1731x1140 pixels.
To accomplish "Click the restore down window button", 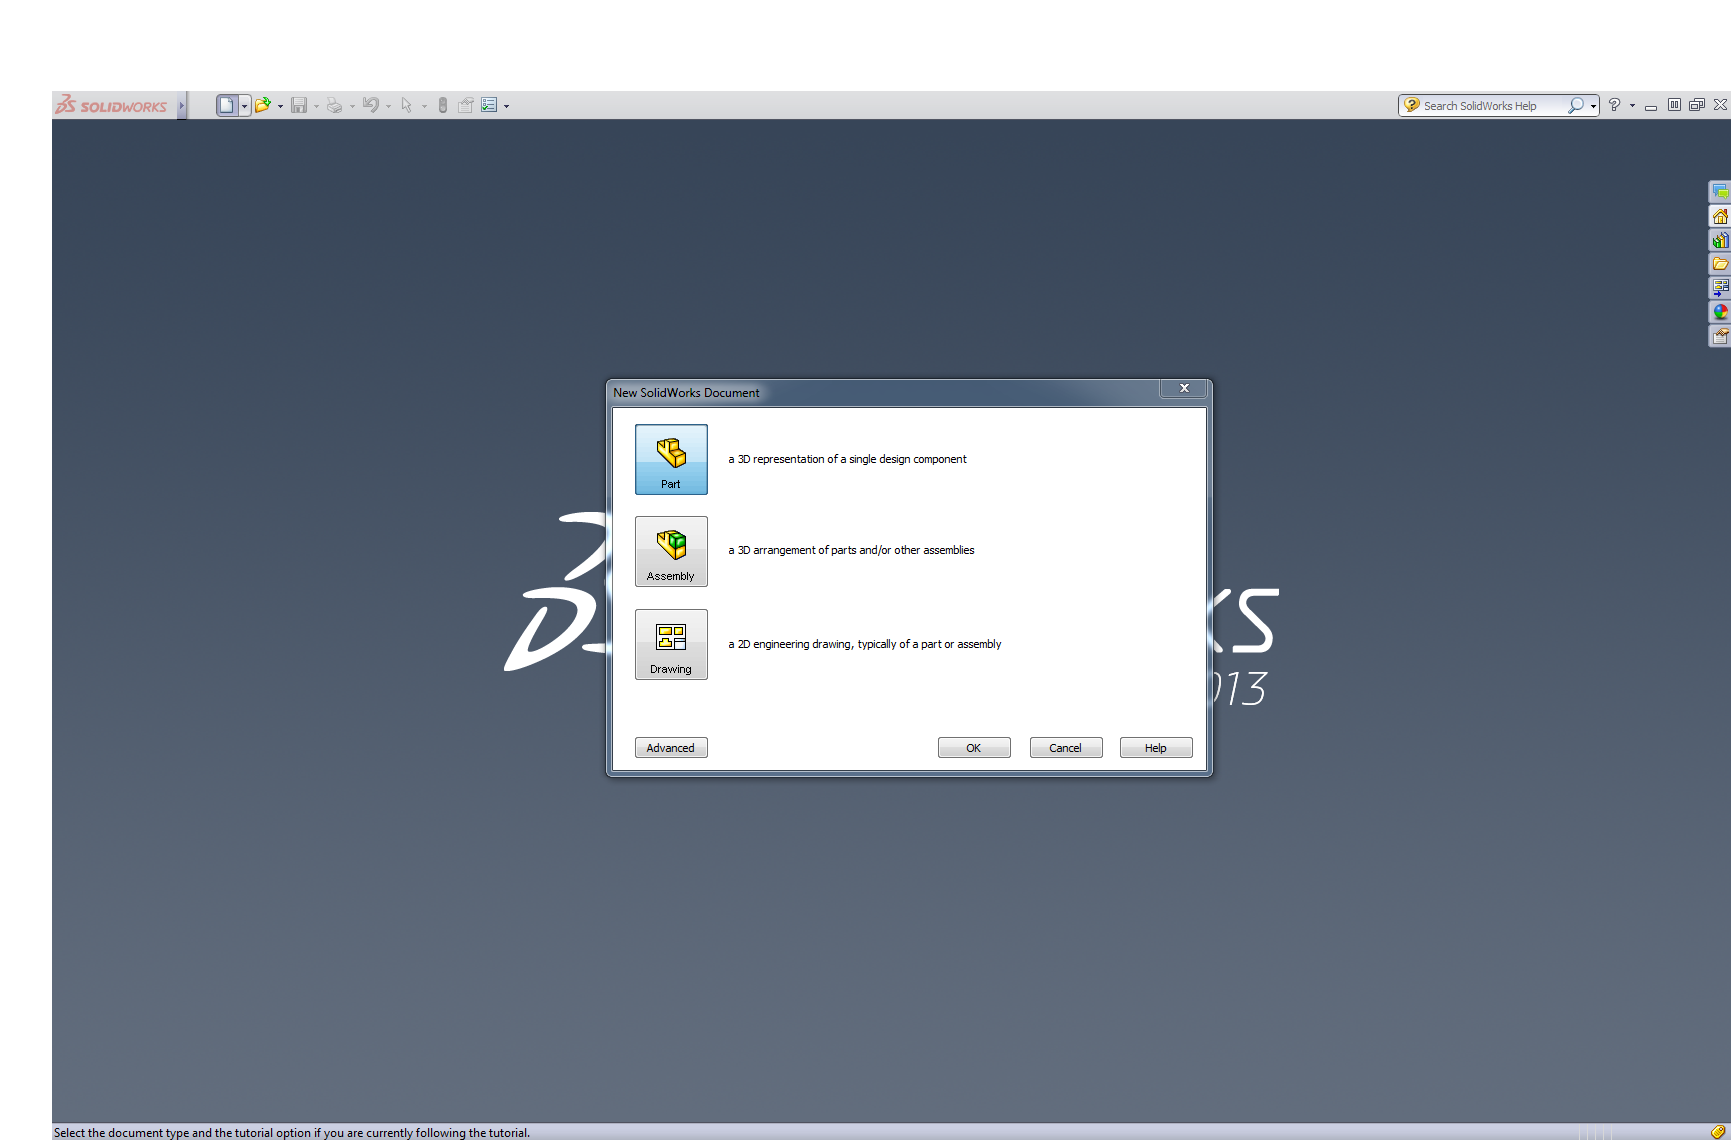I will tap(1697, 105).
